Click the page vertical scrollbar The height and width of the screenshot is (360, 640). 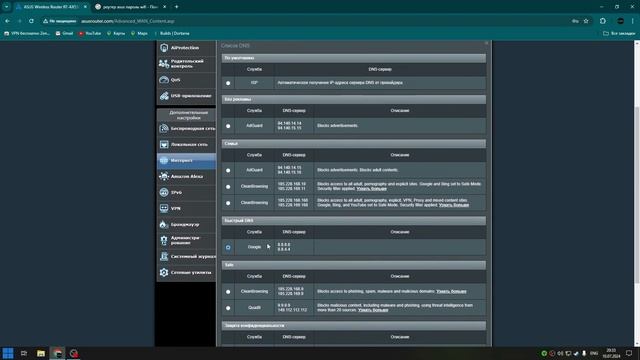pyautogui.click(x=637, y=194)
